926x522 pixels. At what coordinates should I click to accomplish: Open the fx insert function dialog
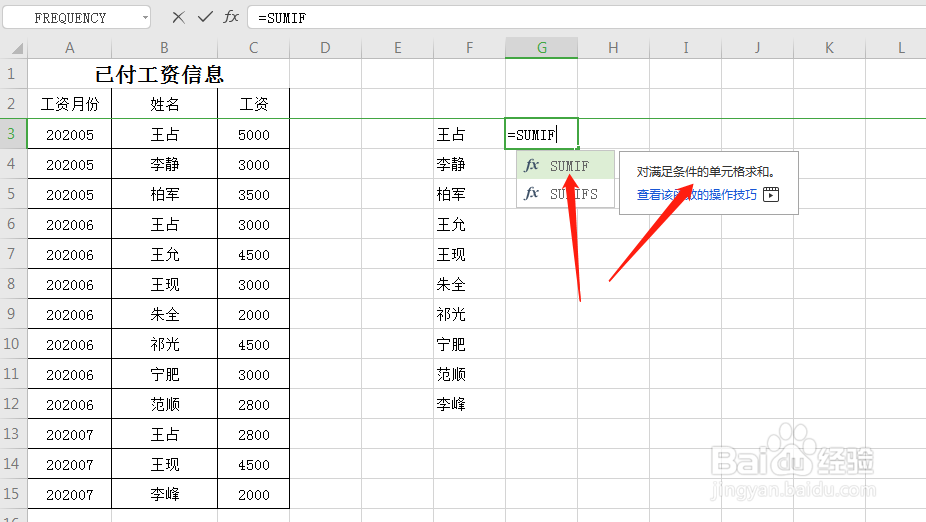click(x=231, y=17)
